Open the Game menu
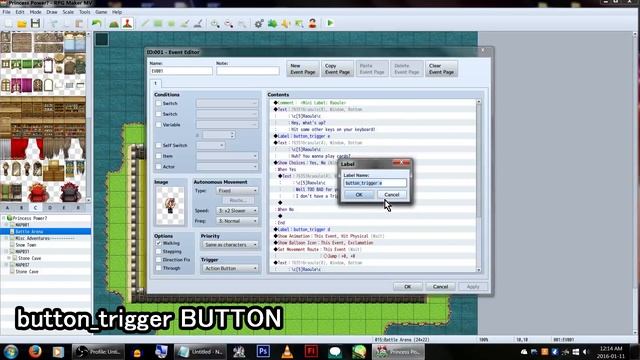This screenshot has width=640, height=360. tap(101, 12)
